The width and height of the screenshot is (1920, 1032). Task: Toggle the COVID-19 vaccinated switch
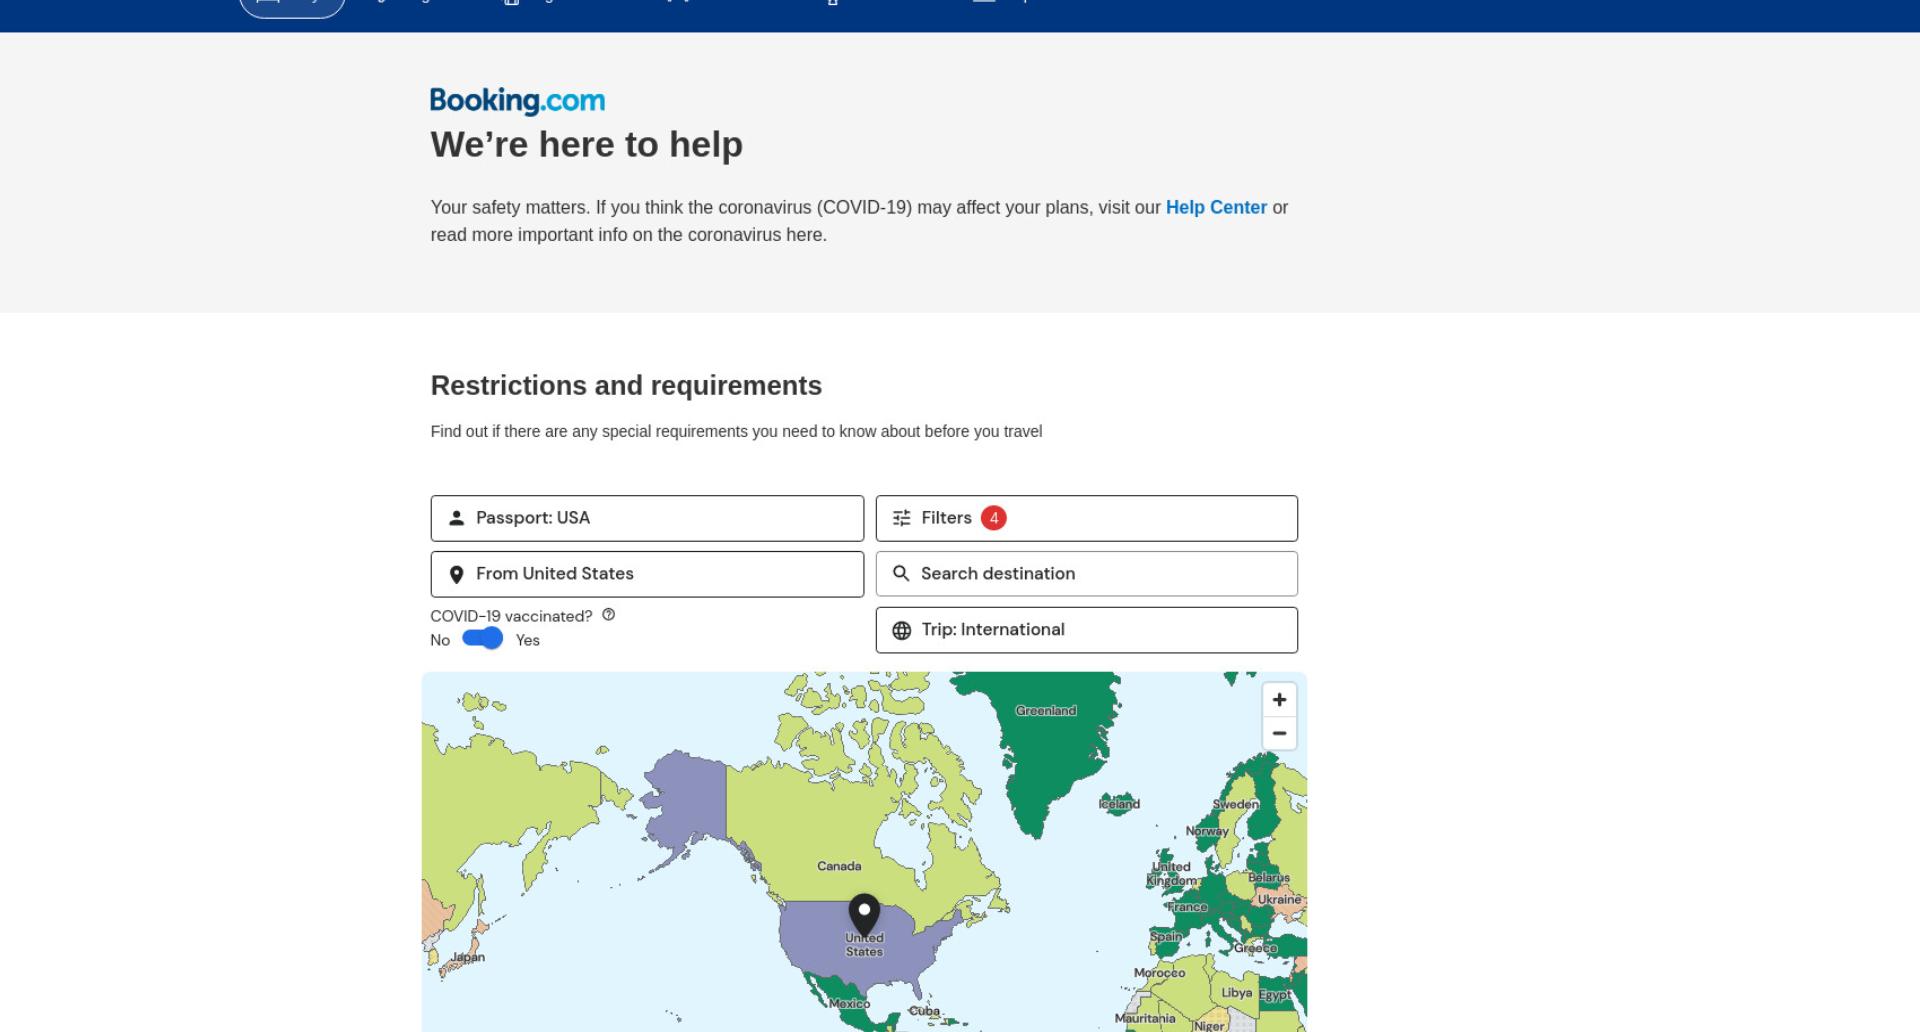pos(482,639)
